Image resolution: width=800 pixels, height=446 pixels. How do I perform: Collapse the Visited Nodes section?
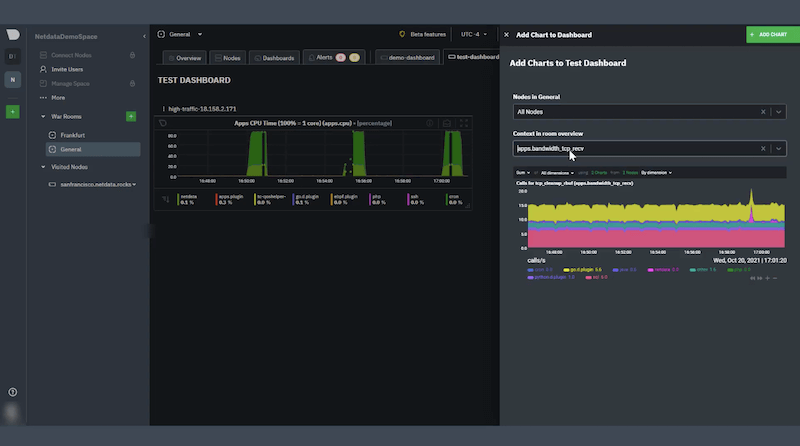point(43,167)
